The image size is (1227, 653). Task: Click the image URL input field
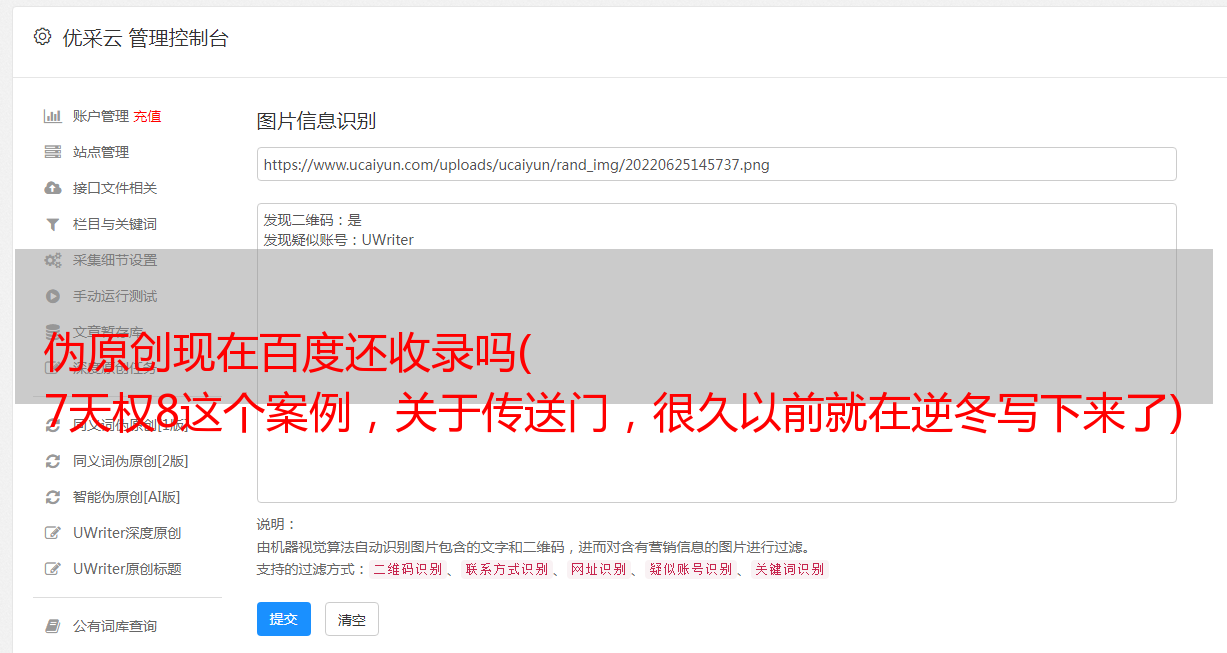[716, 164]
